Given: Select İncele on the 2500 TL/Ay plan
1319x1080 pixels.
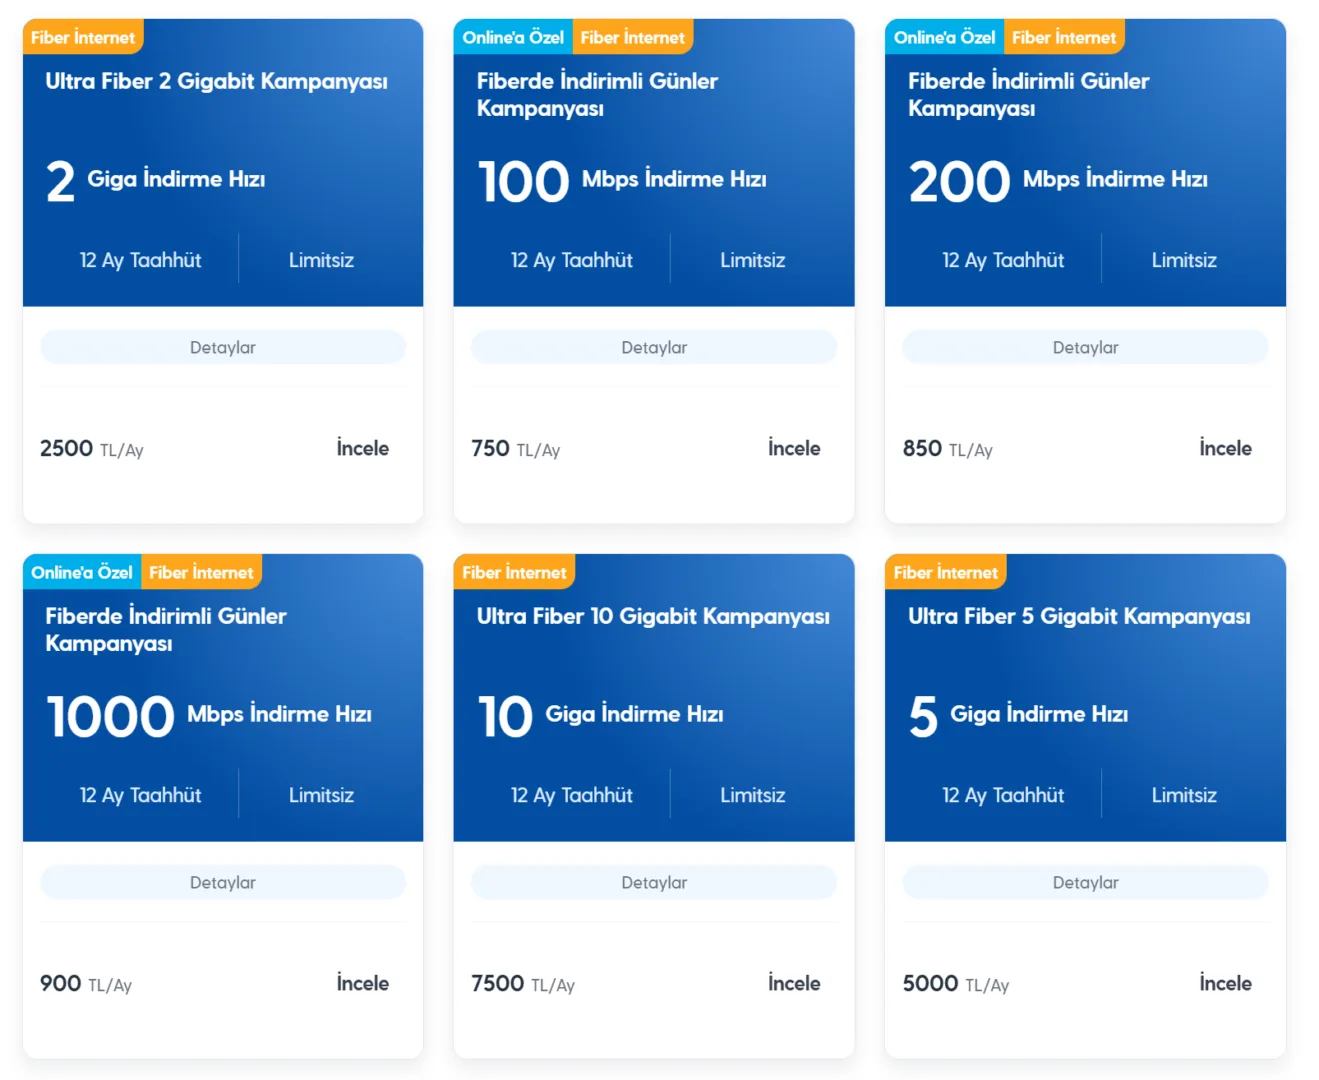Looking at the screenshot, I should coord(362,448).
